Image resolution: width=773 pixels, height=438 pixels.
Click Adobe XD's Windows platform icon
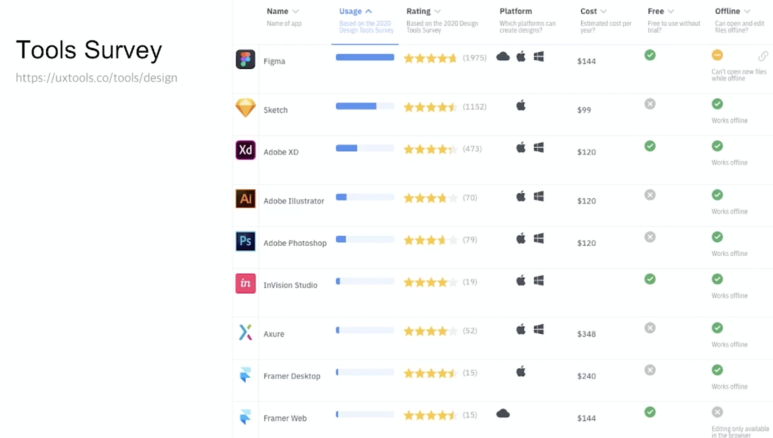[x=538, y=147]
